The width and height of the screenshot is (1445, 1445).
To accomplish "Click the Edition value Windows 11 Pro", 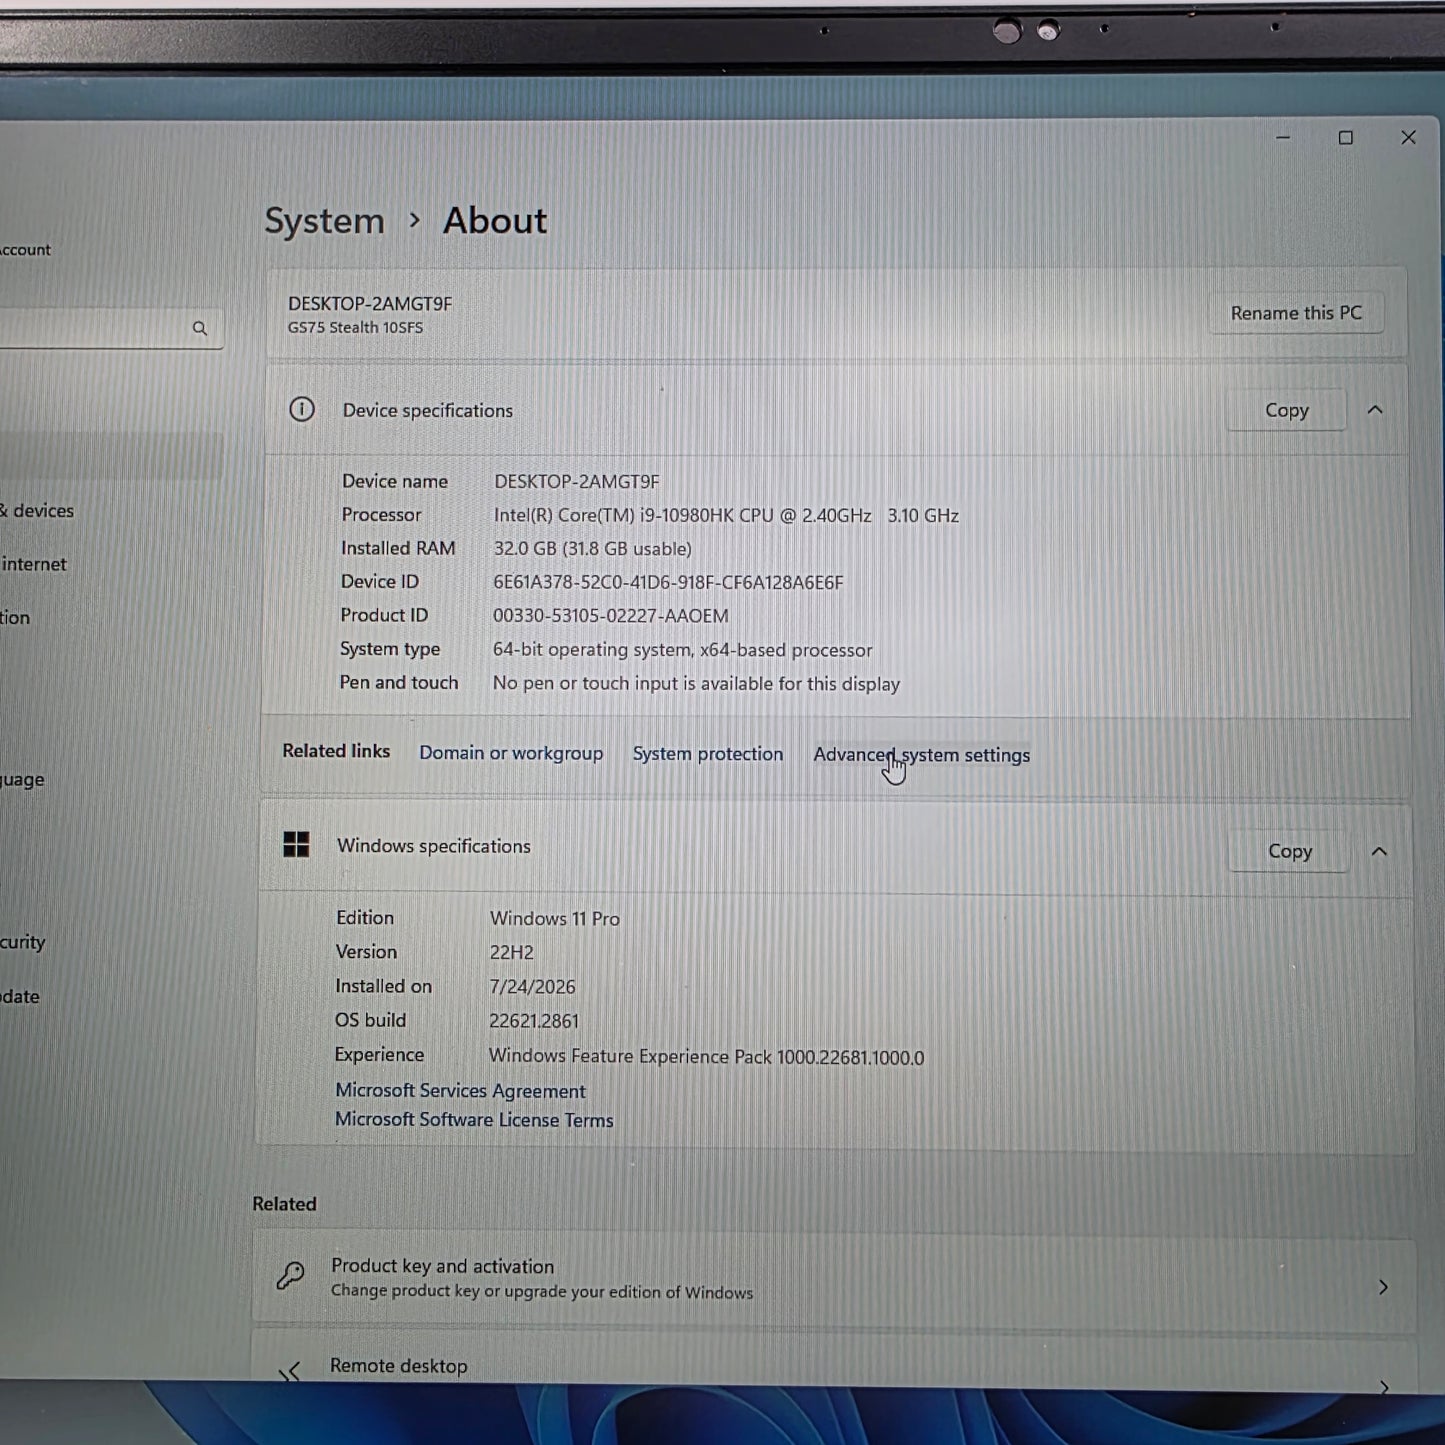I will 555,918.
